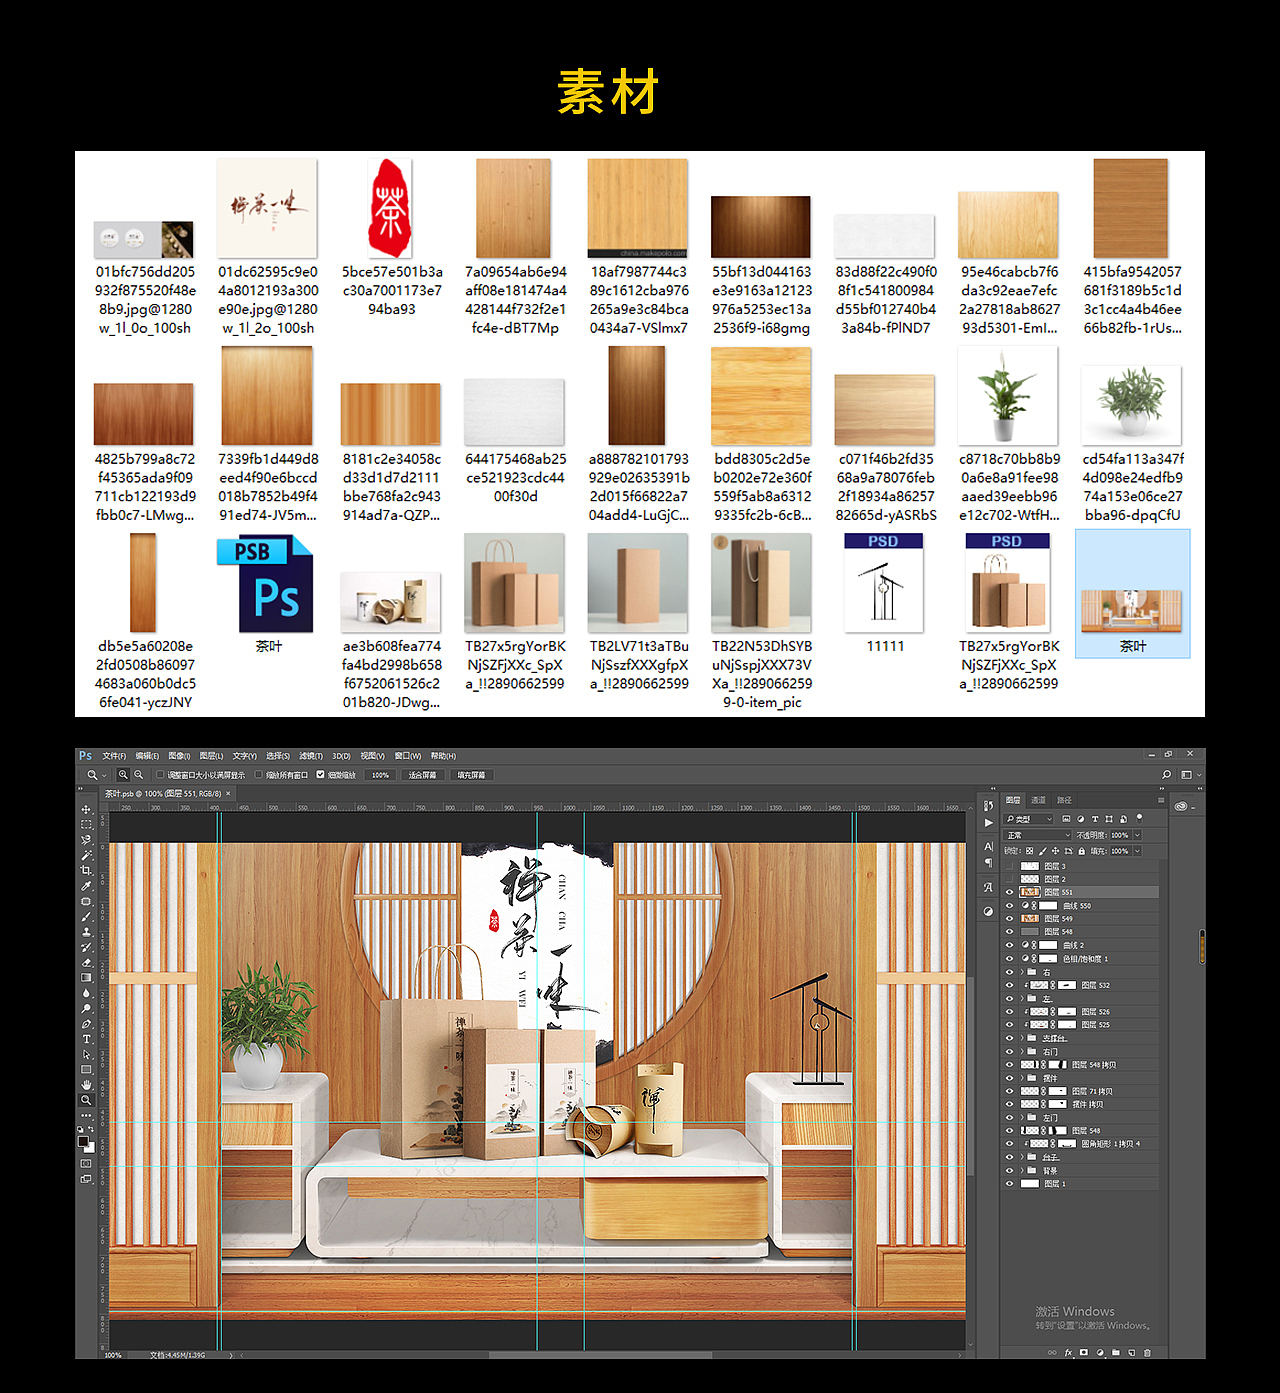Hide the 图层 1 layer
This screenshot has width=1280, height=1393.
pyautogui.click(x=1010, y=1182)
